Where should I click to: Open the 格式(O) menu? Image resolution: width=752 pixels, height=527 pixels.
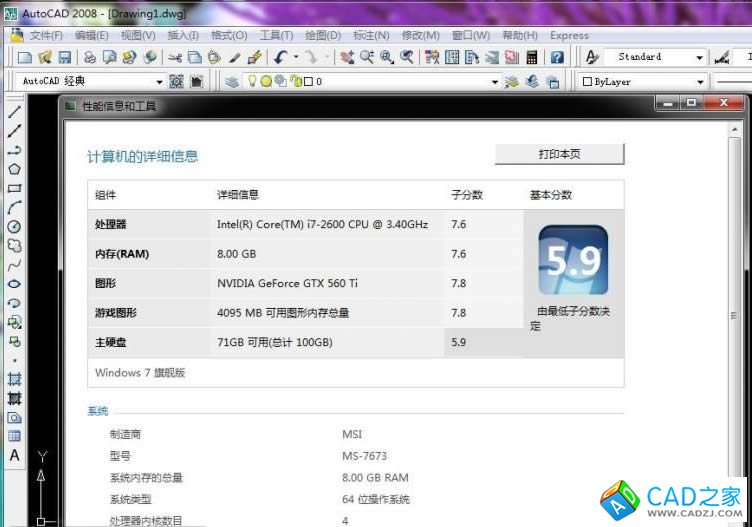[x=229, y=36]
